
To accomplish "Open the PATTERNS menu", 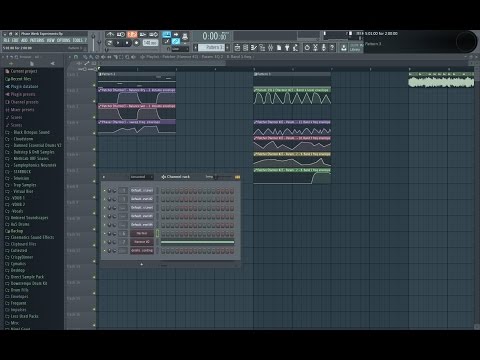I will click(x=37, y=40).
